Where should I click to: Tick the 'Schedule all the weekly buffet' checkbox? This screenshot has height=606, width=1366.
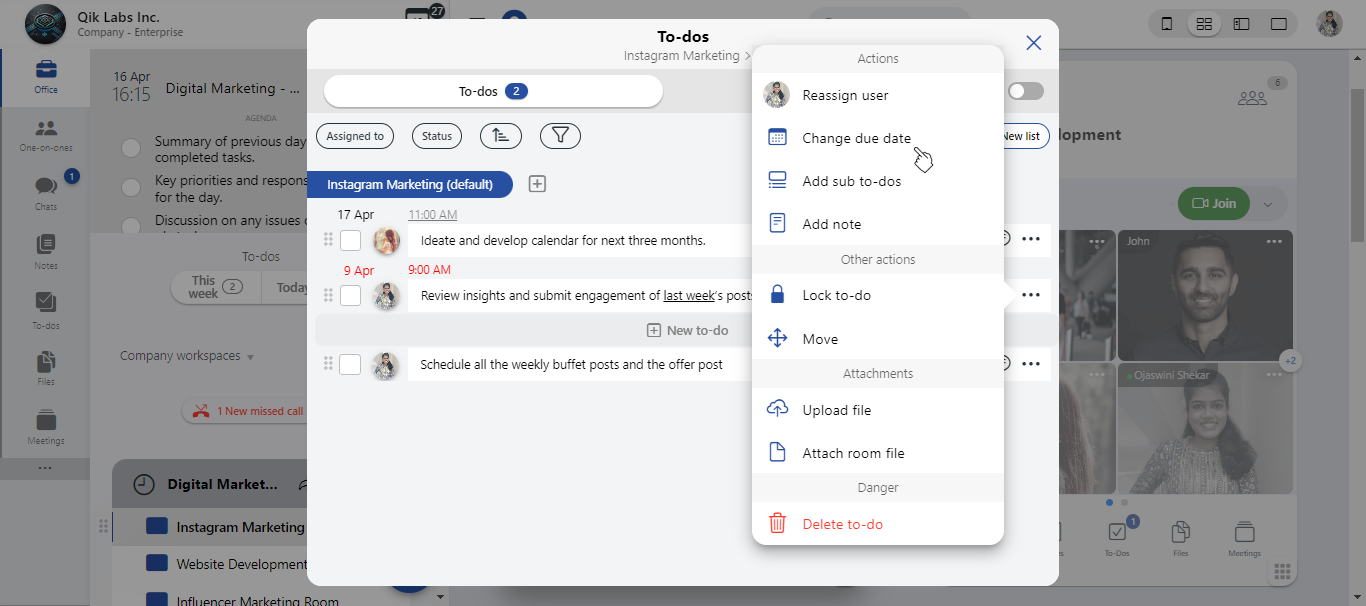pyautogui.click(x=350, y=365)
